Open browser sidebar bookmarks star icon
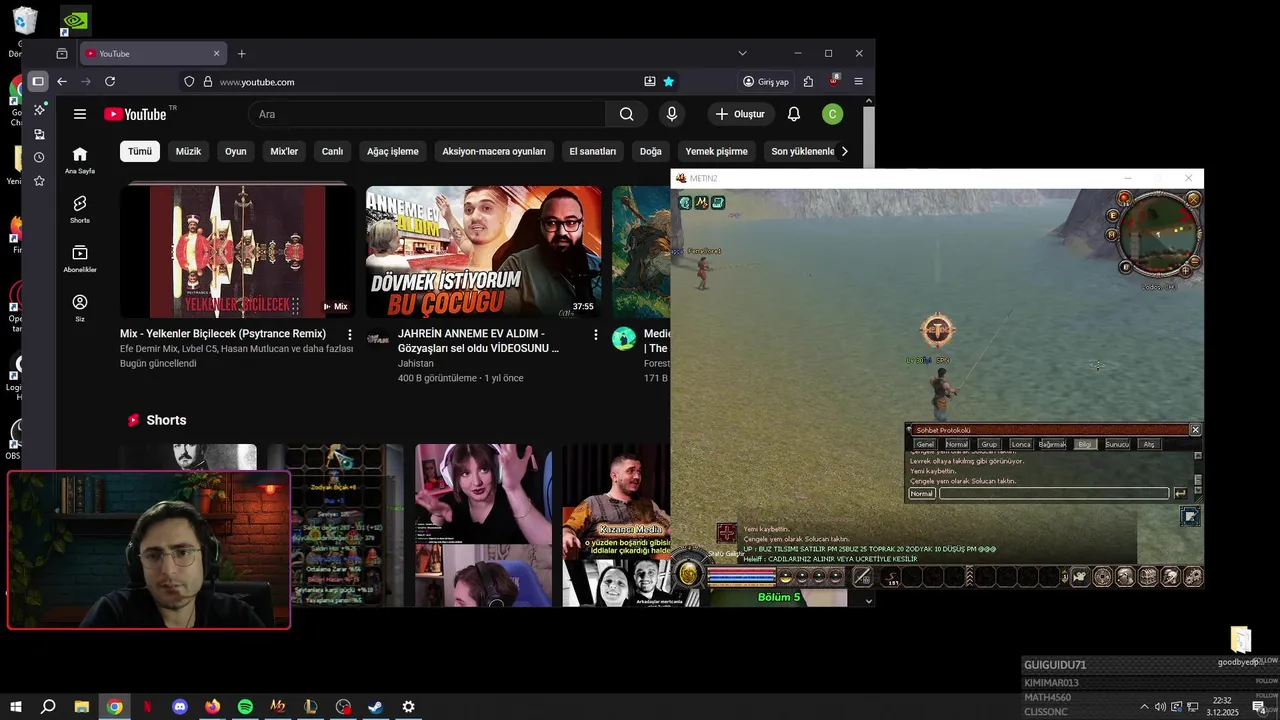The image size is (1280, 720). [39, 181]
